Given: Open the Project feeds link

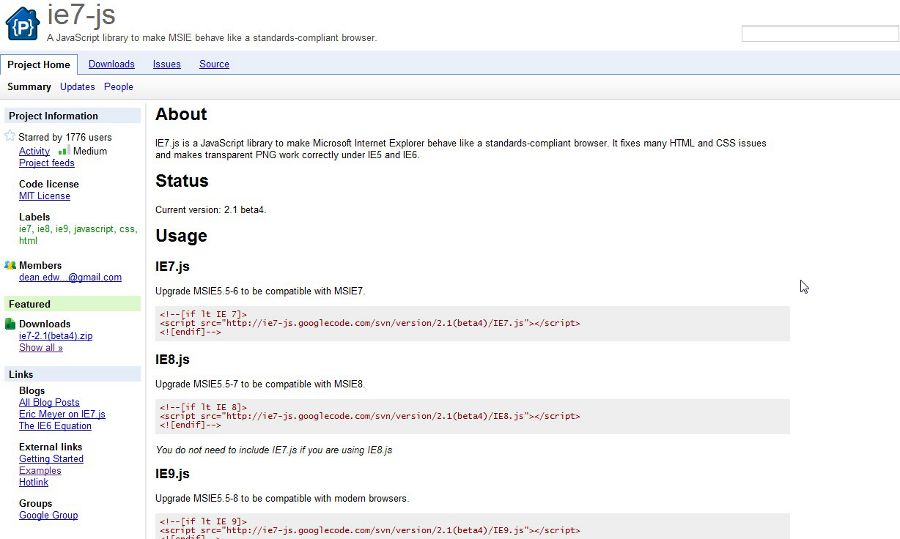Looking at the screenshot, I should point(46,163).
